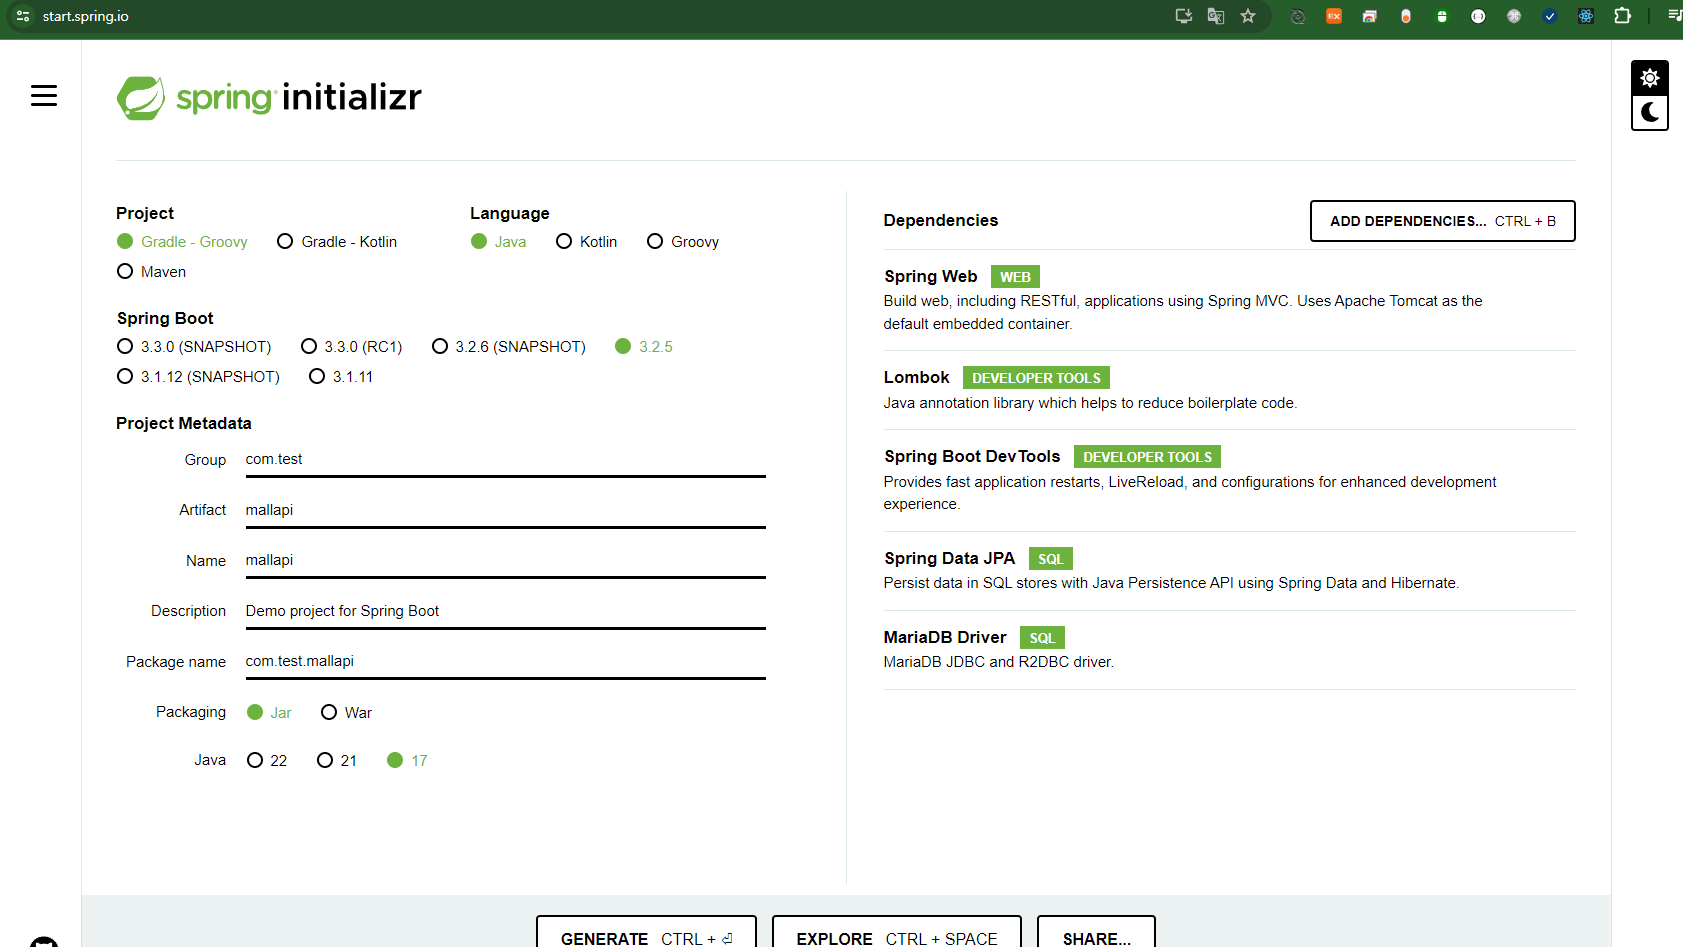Viewport: 1683px width, 947px height.
Task: Select Spring Boot 3.3.0 (SNAPSHOT)
Action: [x=194, y=347]
